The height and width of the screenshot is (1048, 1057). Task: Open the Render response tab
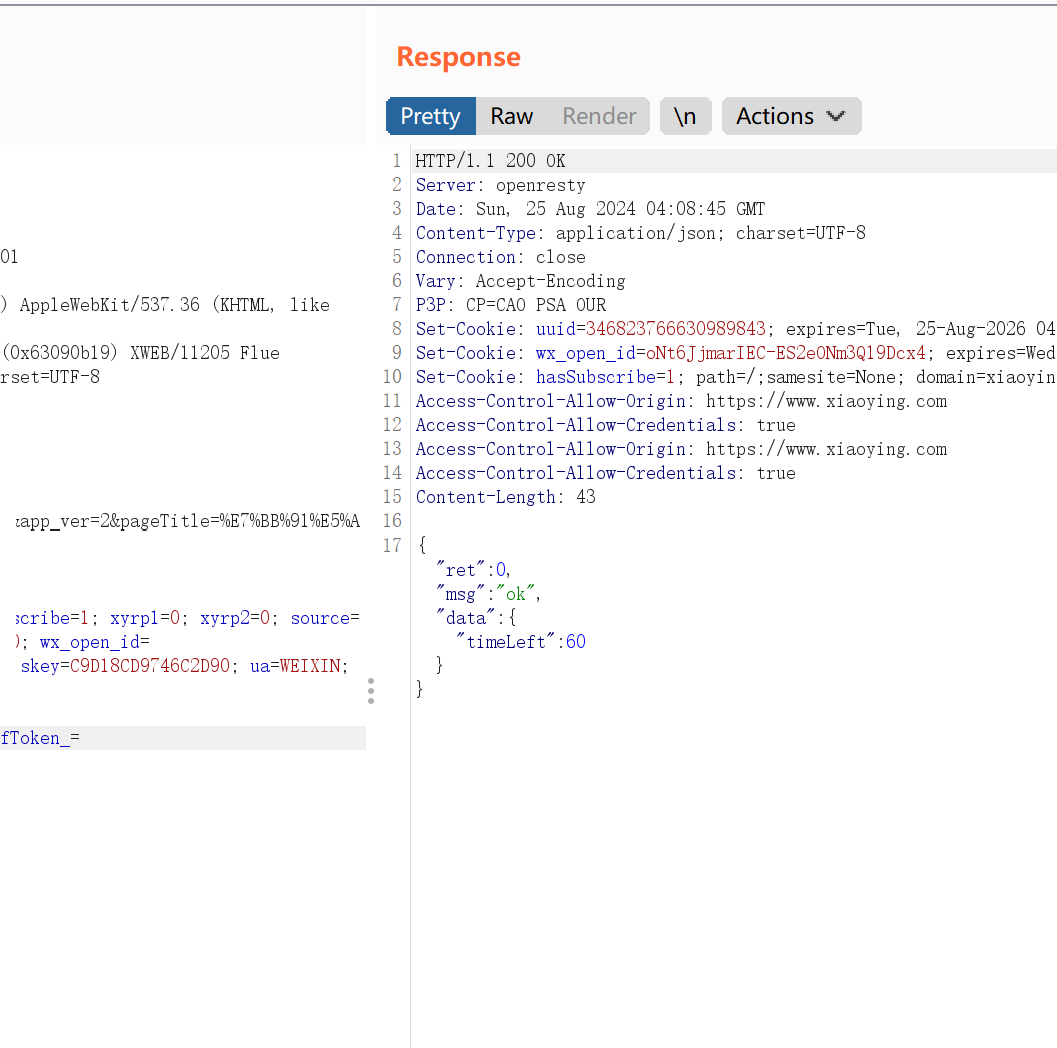599,116
